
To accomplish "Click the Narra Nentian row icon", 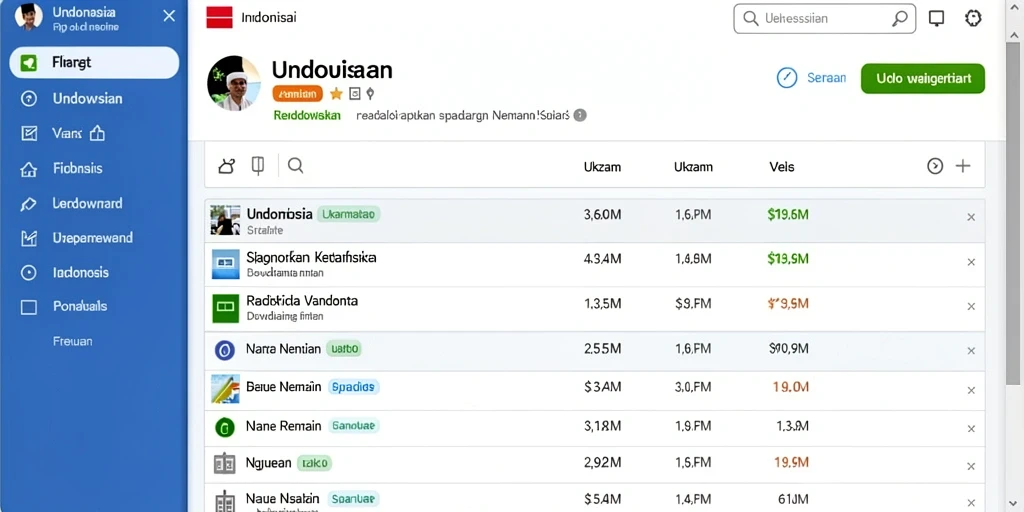I will pyautogui.click(x=225, y=351).
